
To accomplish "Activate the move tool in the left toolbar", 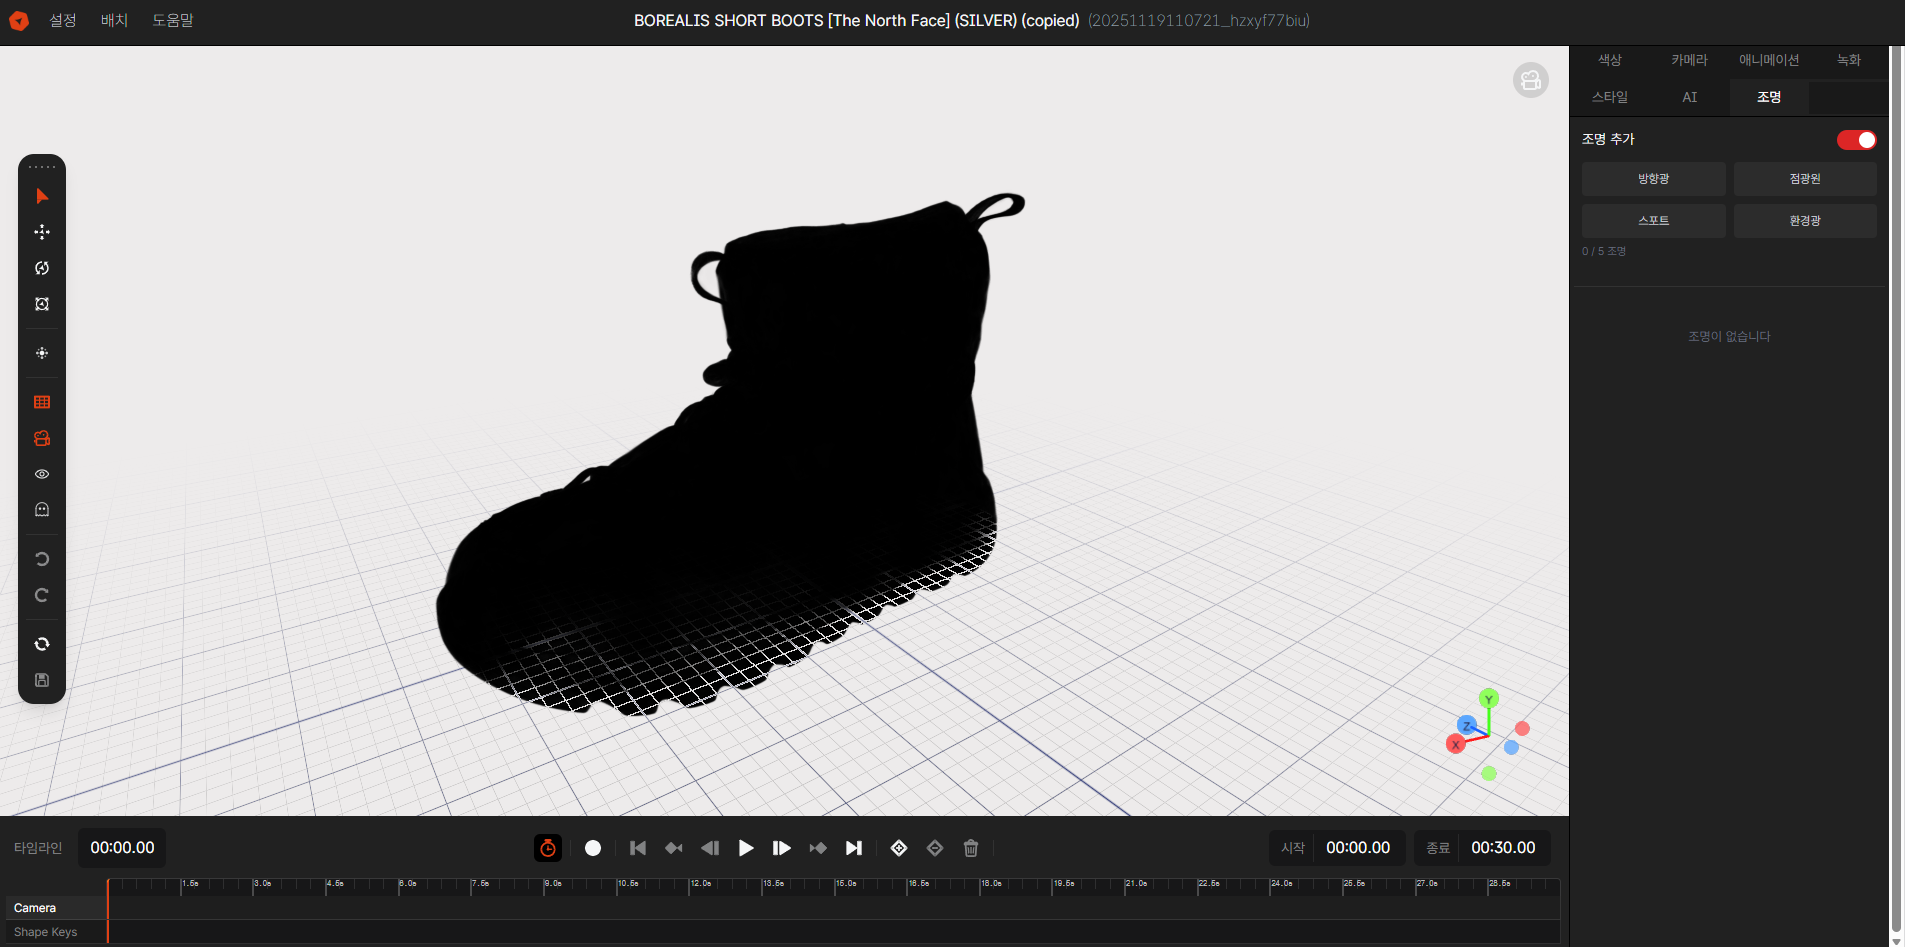I will coord(41,231).
